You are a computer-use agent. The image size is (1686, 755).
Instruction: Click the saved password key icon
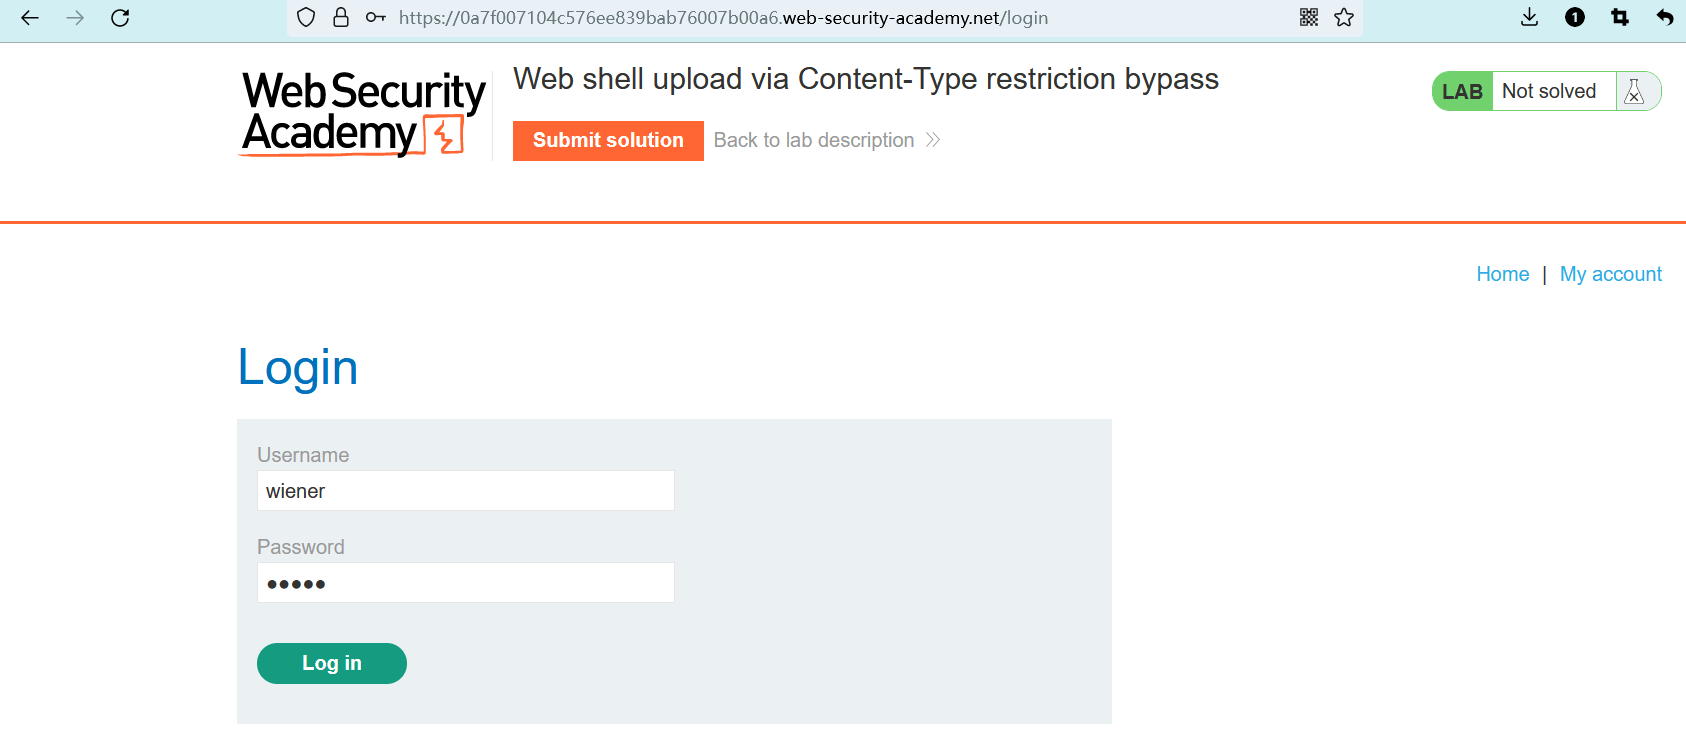376,18
